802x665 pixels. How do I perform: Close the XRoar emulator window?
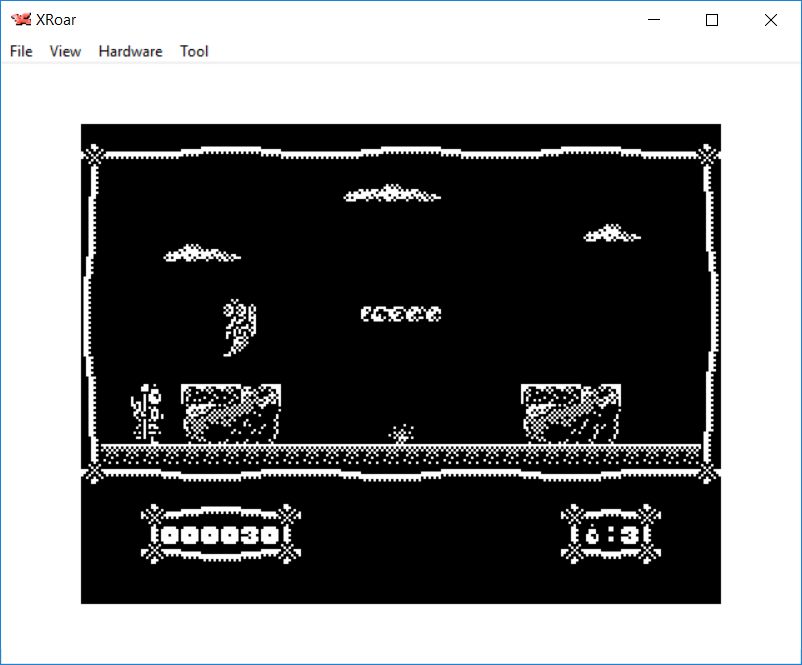(x=770, y=20)
